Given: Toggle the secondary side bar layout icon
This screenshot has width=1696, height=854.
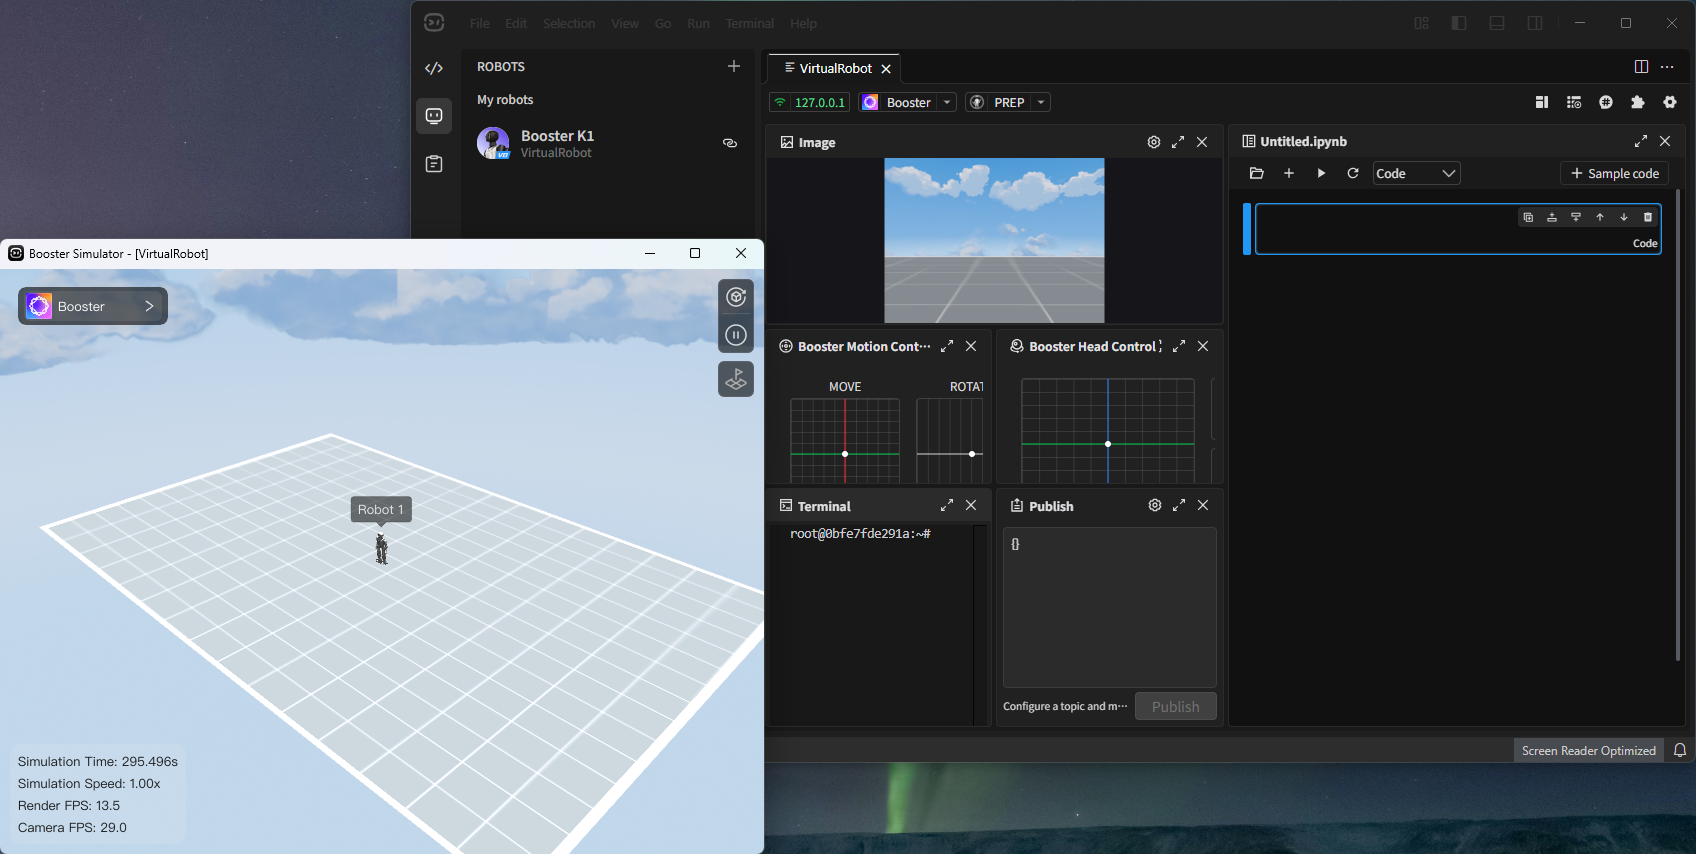Looking at the screenshot, I should click(x=1535, y=23).
